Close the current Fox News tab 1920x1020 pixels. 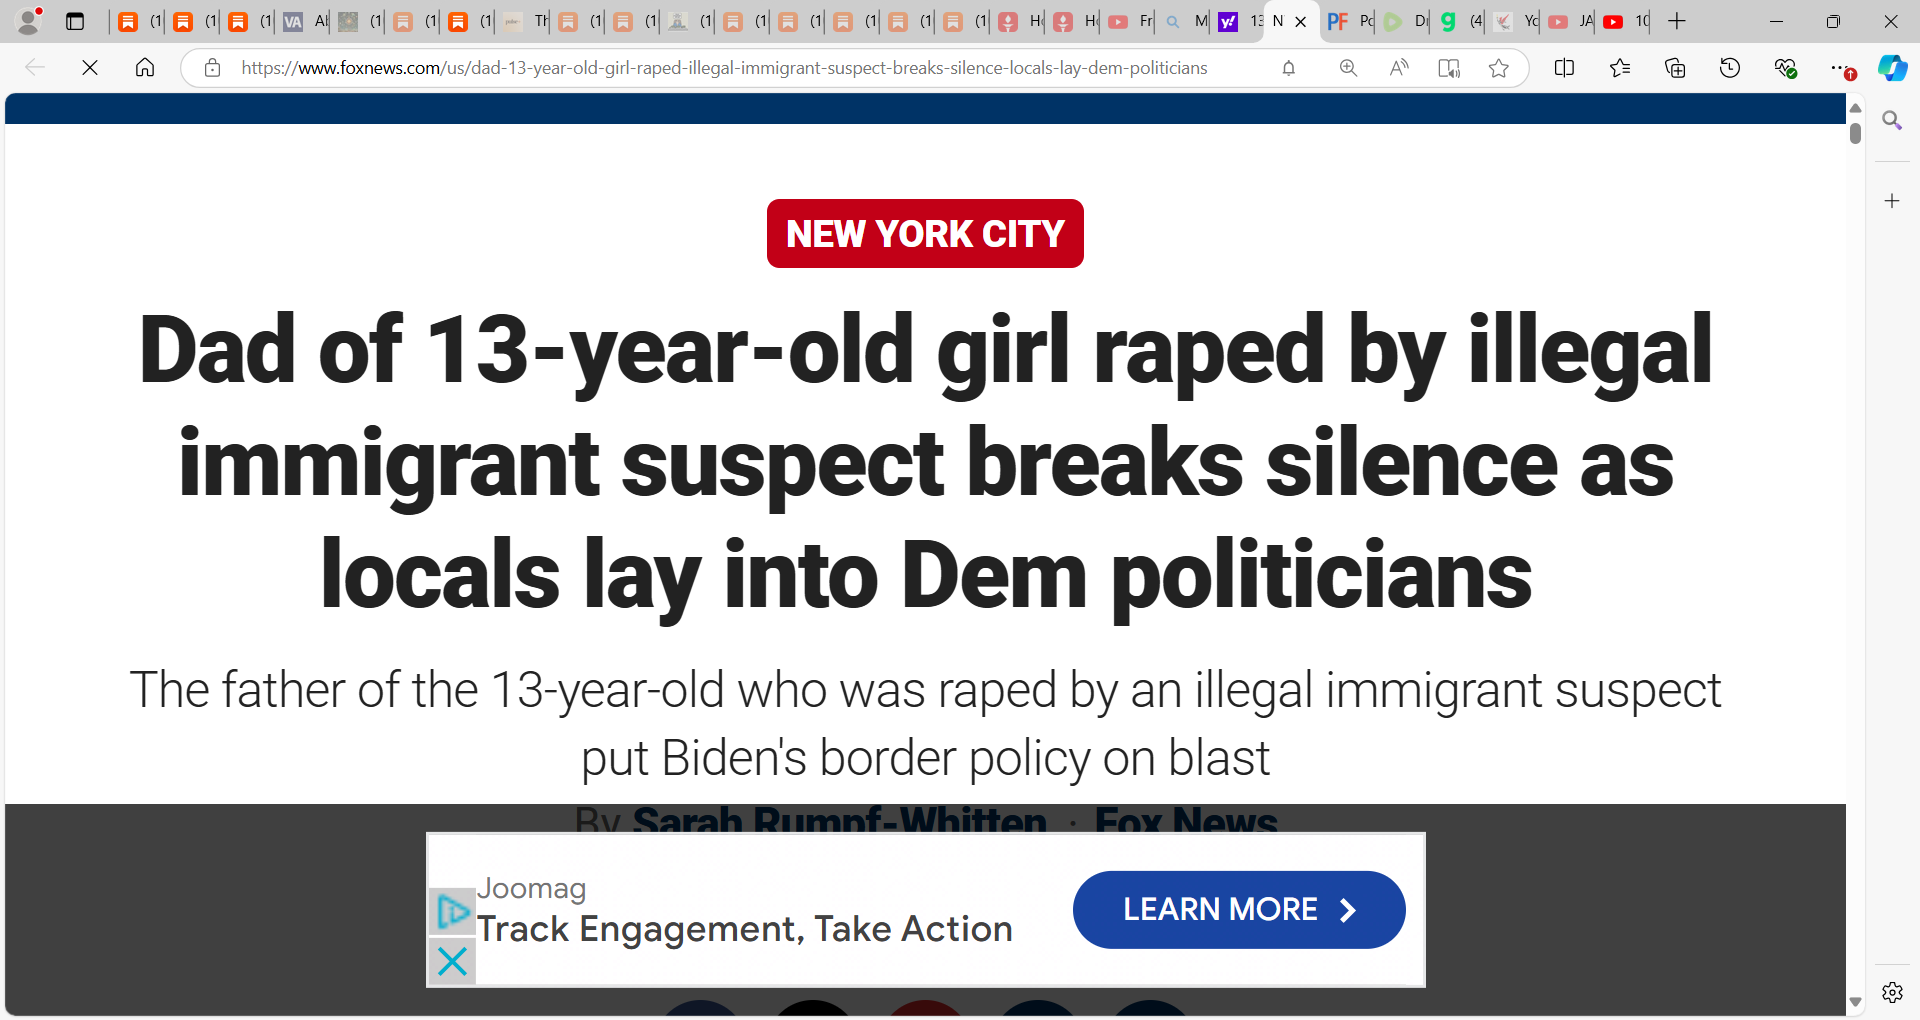1300,21
